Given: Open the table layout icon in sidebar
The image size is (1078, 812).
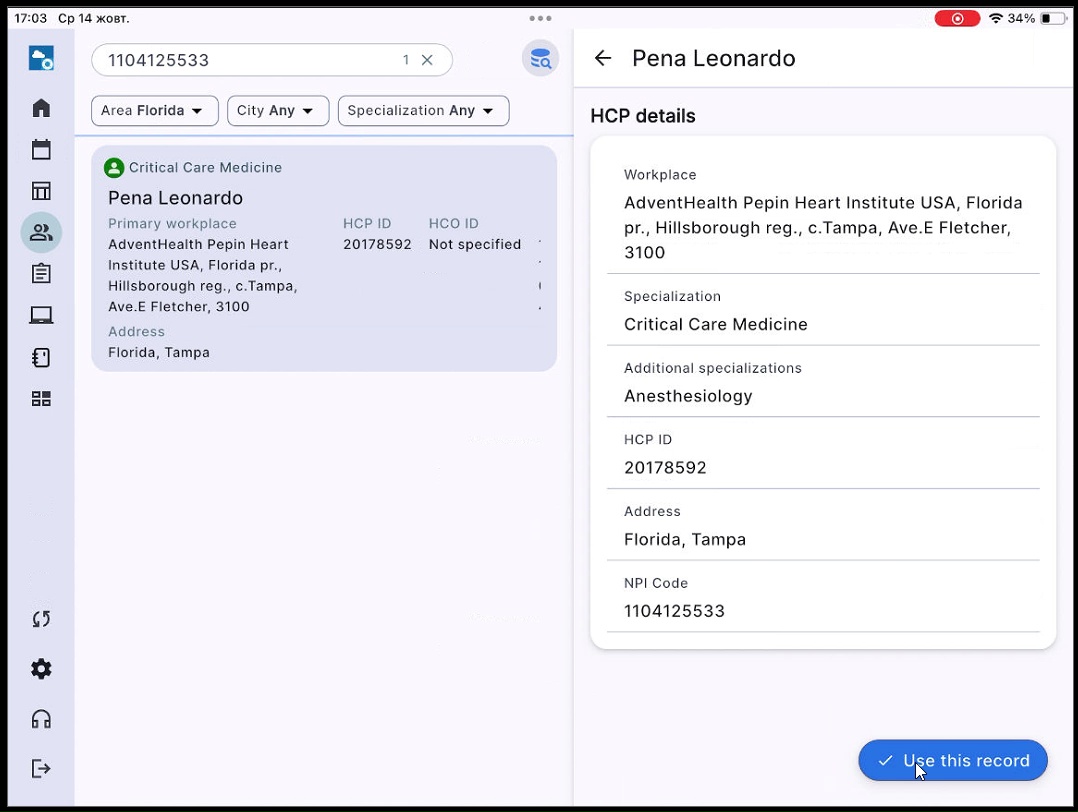Looking at the screenshot, I should pos(41,190).
